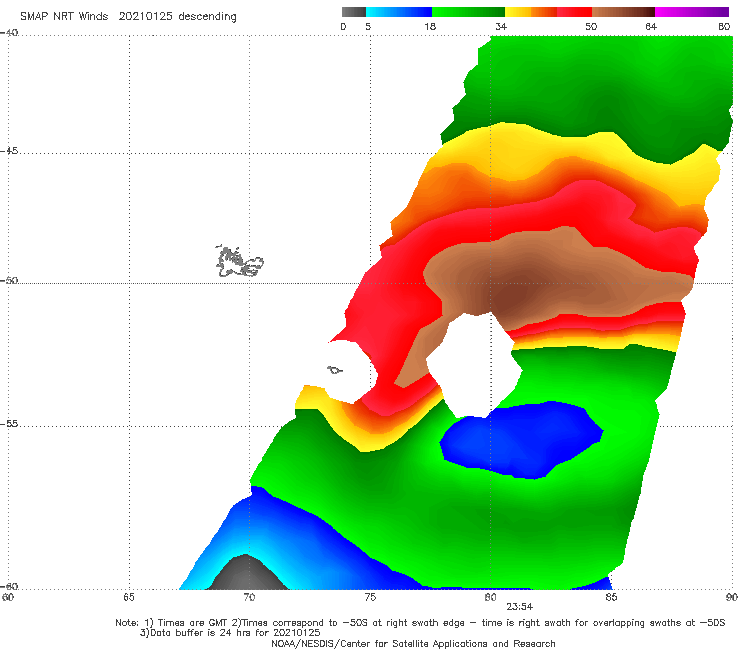This screenshot has width=740, height=650.
Task: Select the gray segment of the wind color bar
Action: [354, 12]
